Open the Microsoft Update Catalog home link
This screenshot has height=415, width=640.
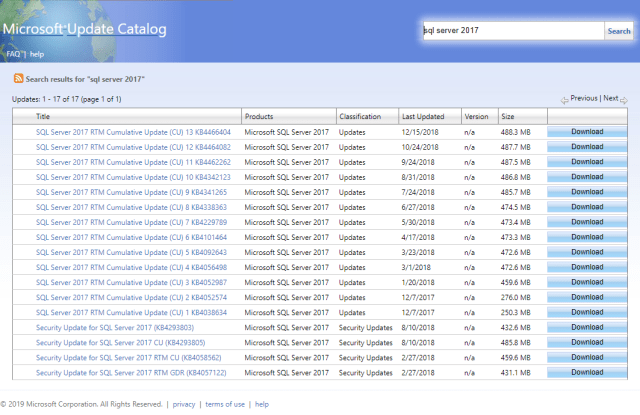pos(84,29)
